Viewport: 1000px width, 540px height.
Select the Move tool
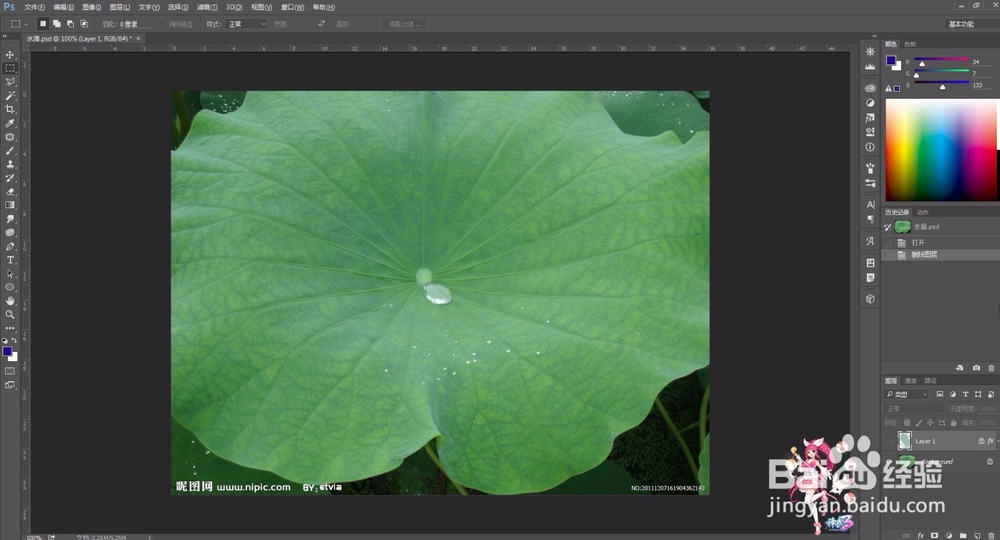[10, 55]
